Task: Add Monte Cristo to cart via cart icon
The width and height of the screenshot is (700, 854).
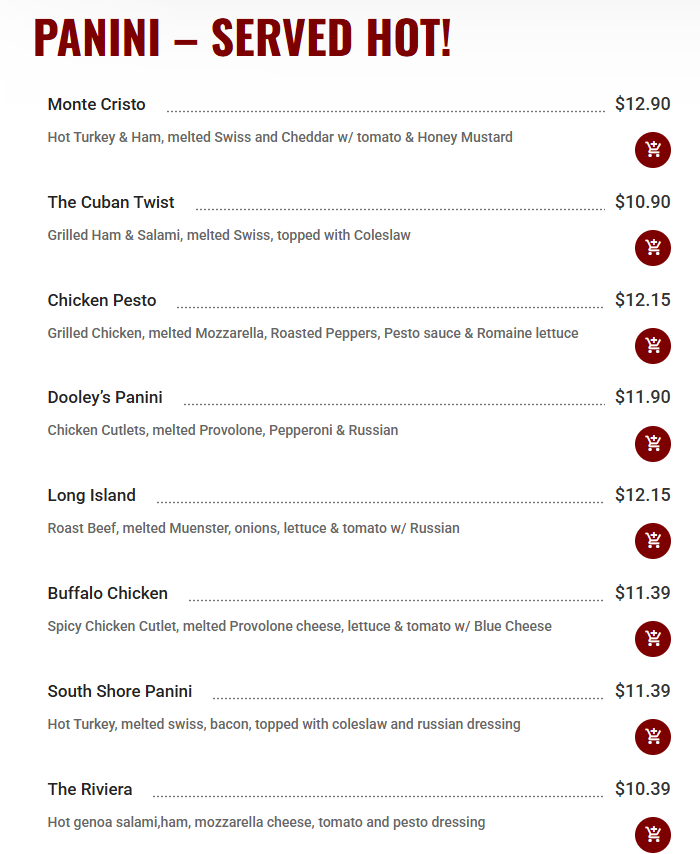Action: tap(652, 150)
